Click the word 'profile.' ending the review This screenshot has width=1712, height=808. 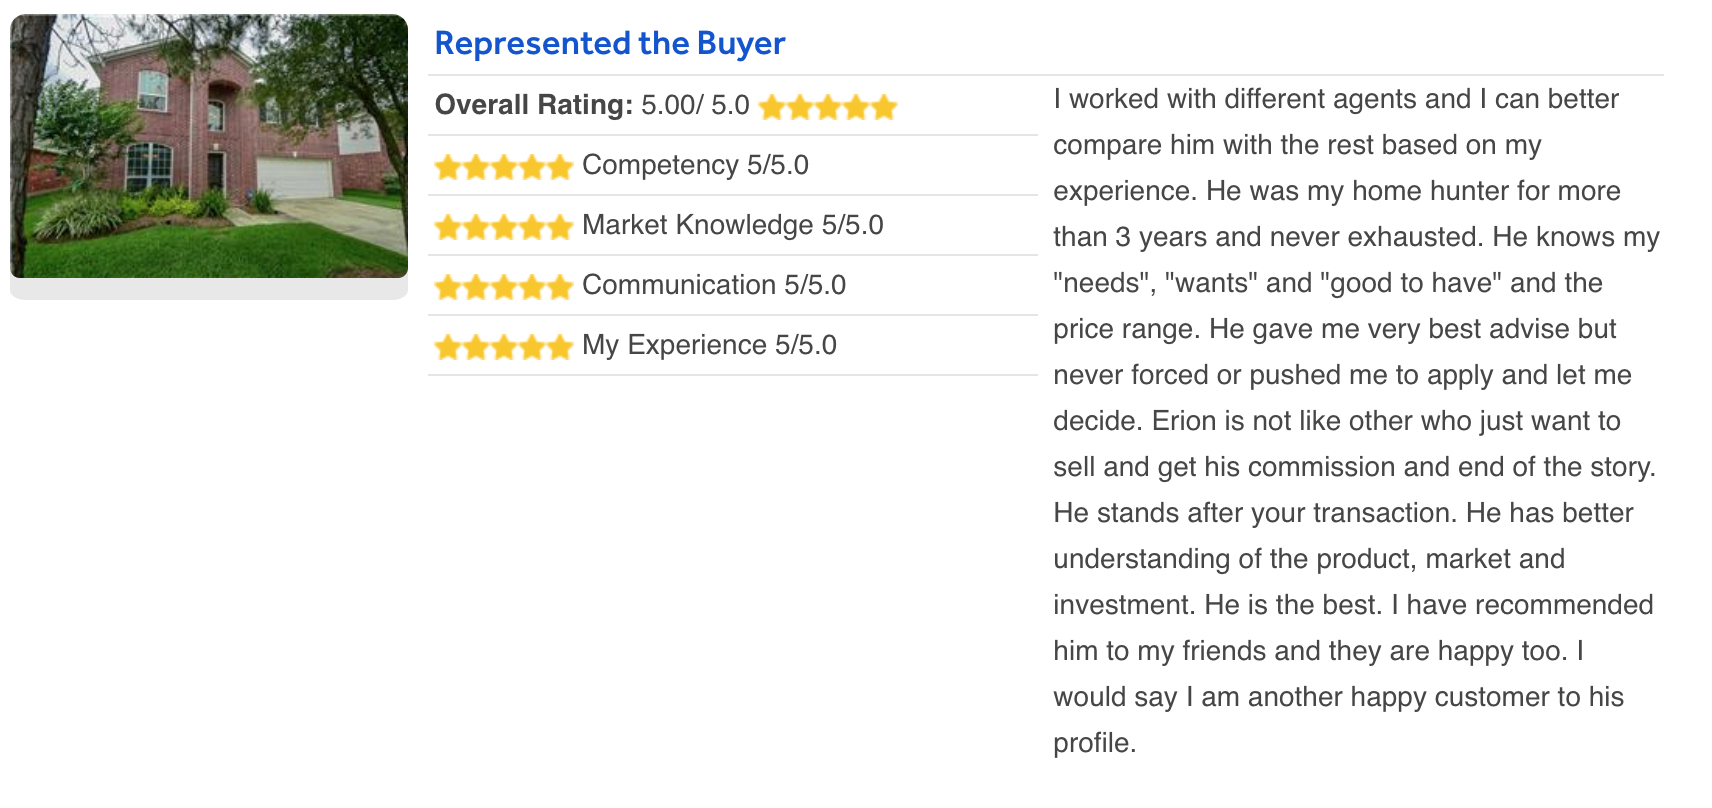click(1095, 743)
